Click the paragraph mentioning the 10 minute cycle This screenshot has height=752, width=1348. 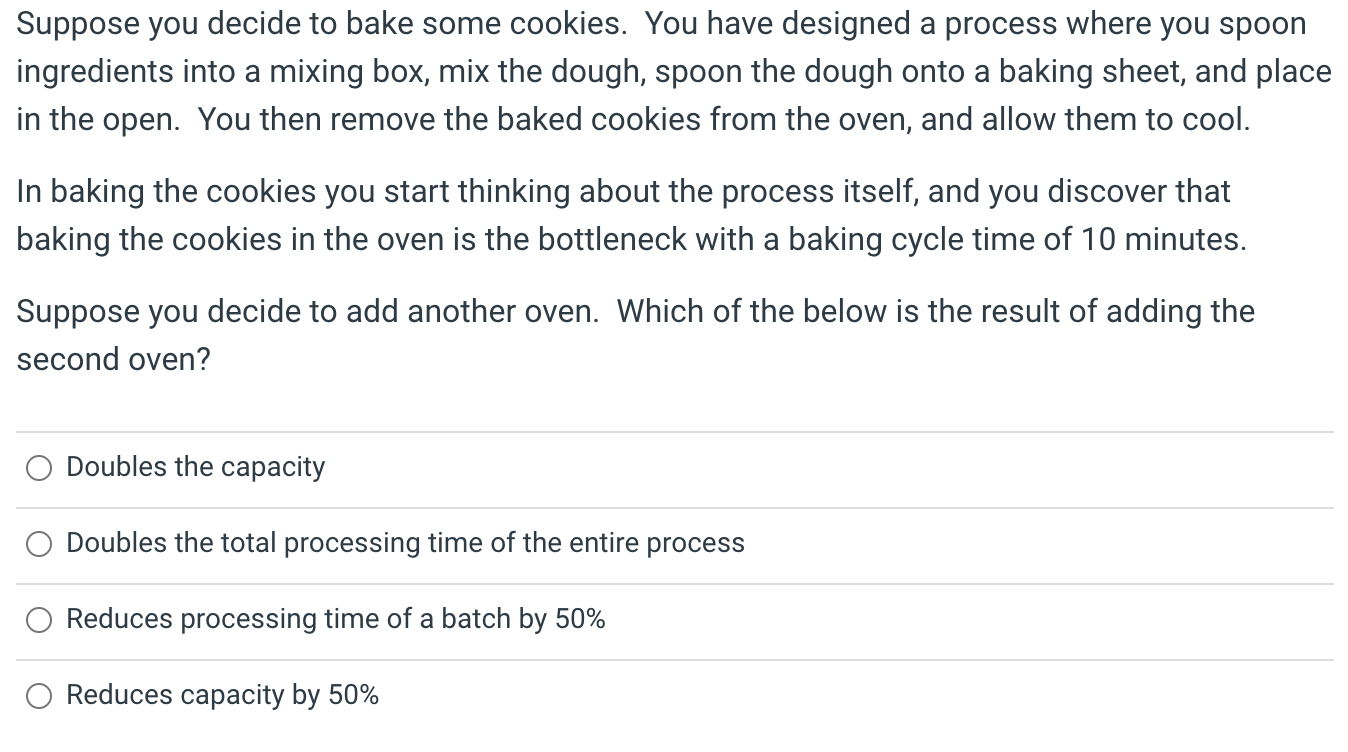pyautogui.click(x=624, y=215)
